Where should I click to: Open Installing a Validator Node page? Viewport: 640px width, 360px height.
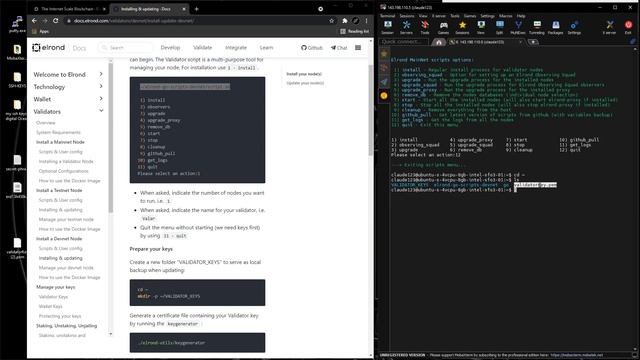(66, 161)
